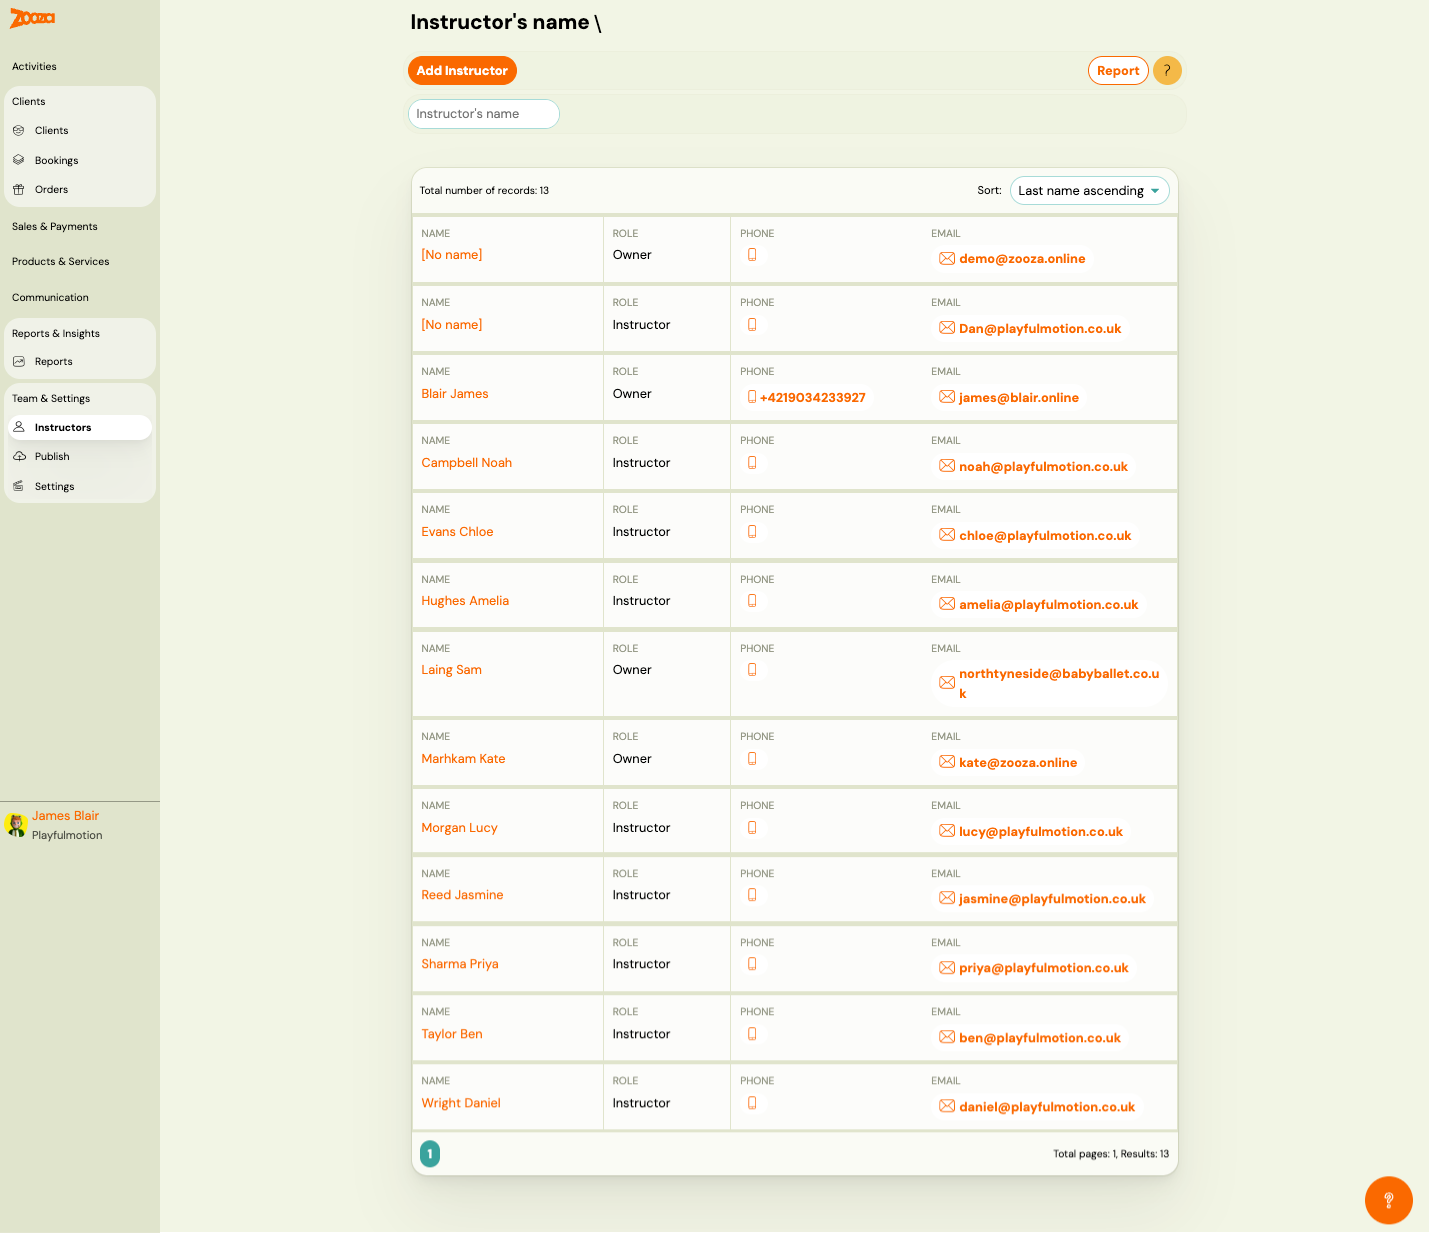This screenshot has height=1234, width=1429.
Task: Switch to Team & Settings section
Action: 50,398
